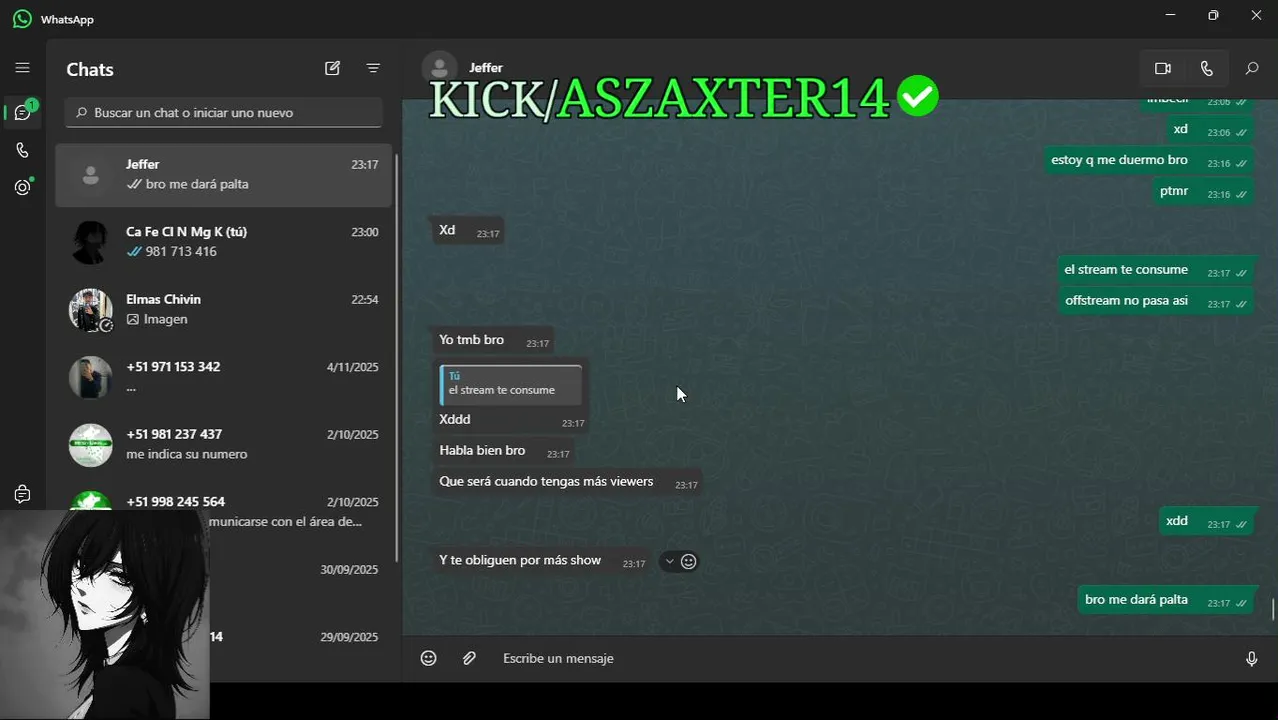Open the Status updates tab
The image size is (1278, 720).
22,187
